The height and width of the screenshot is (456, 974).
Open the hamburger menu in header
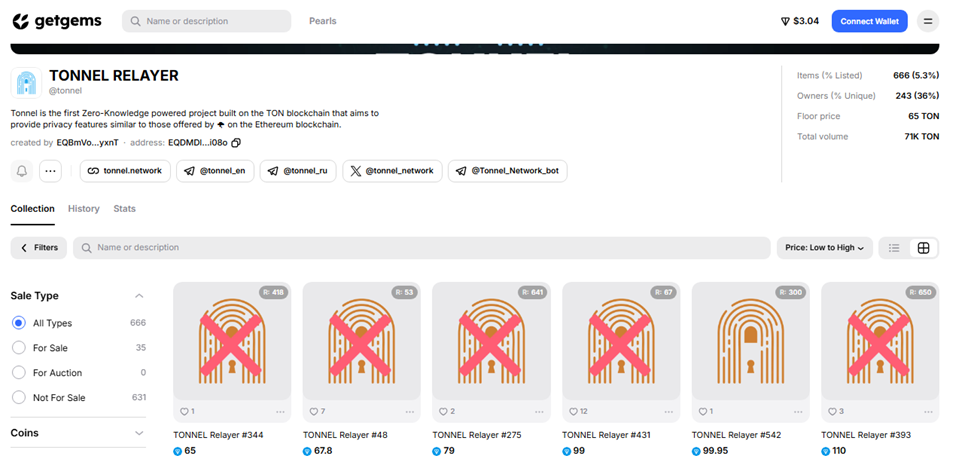[x=927, y=21]
